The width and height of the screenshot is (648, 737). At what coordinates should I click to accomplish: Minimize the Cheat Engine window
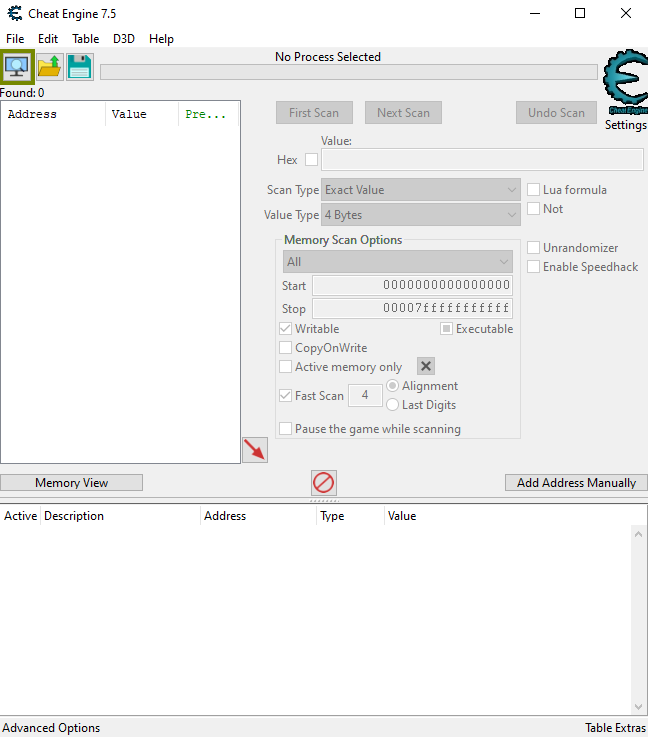pos(535,13)
